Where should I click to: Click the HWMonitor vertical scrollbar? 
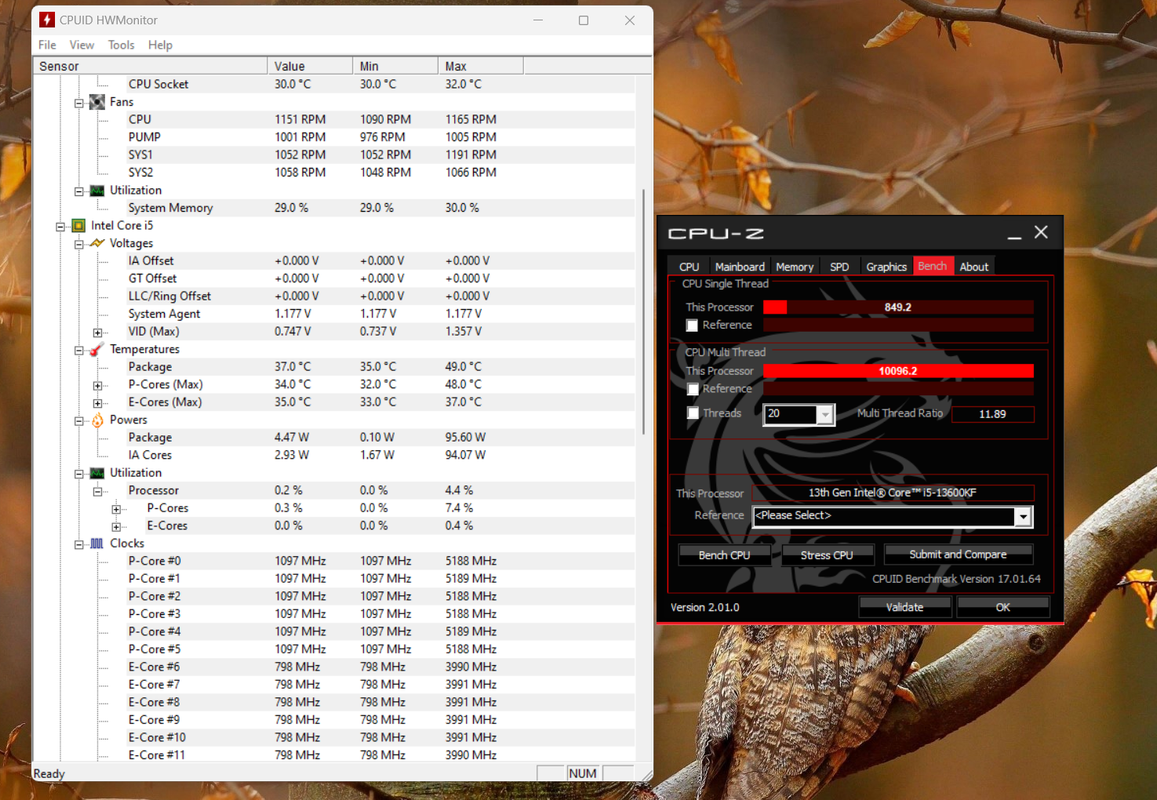tap(644, 311)
